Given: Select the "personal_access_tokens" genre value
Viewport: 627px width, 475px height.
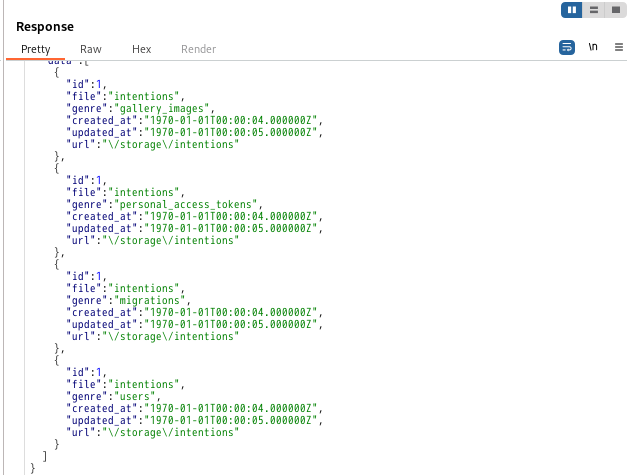Looking at the screenshot, I should (x=186, y=205).
